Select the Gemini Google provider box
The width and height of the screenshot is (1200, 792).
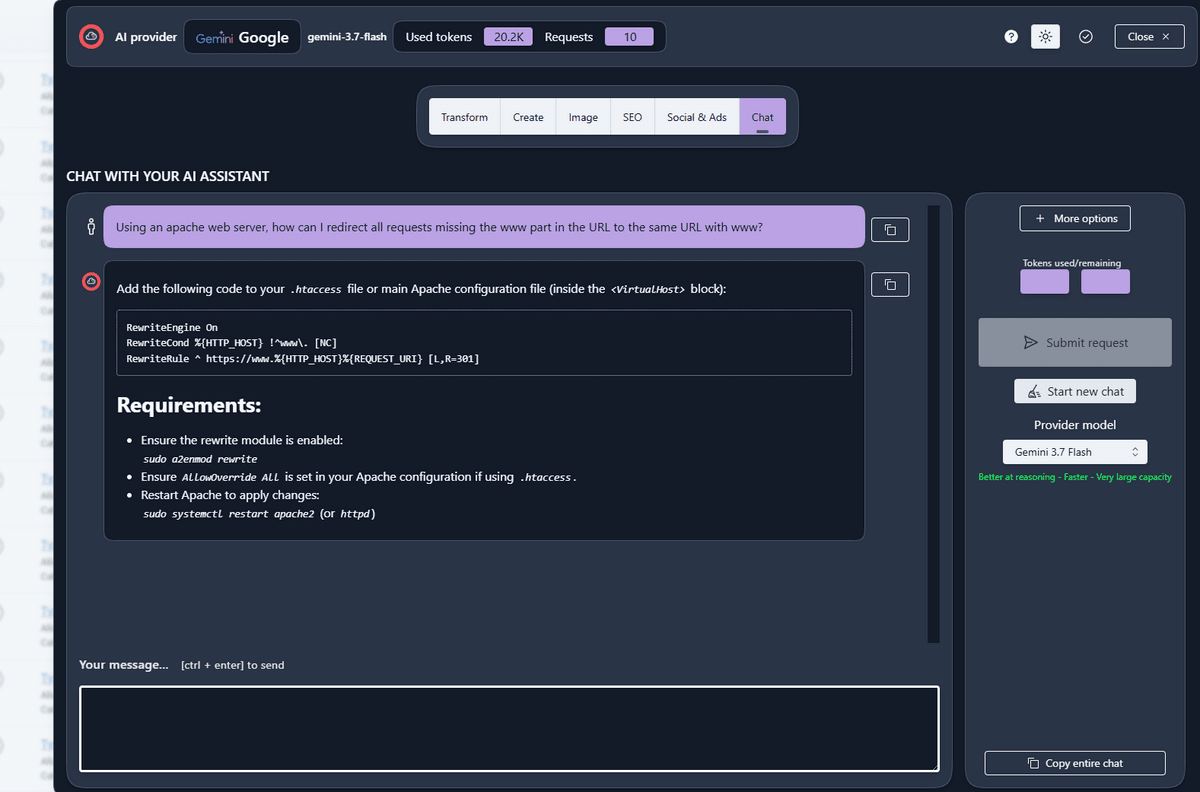[242, 37]
